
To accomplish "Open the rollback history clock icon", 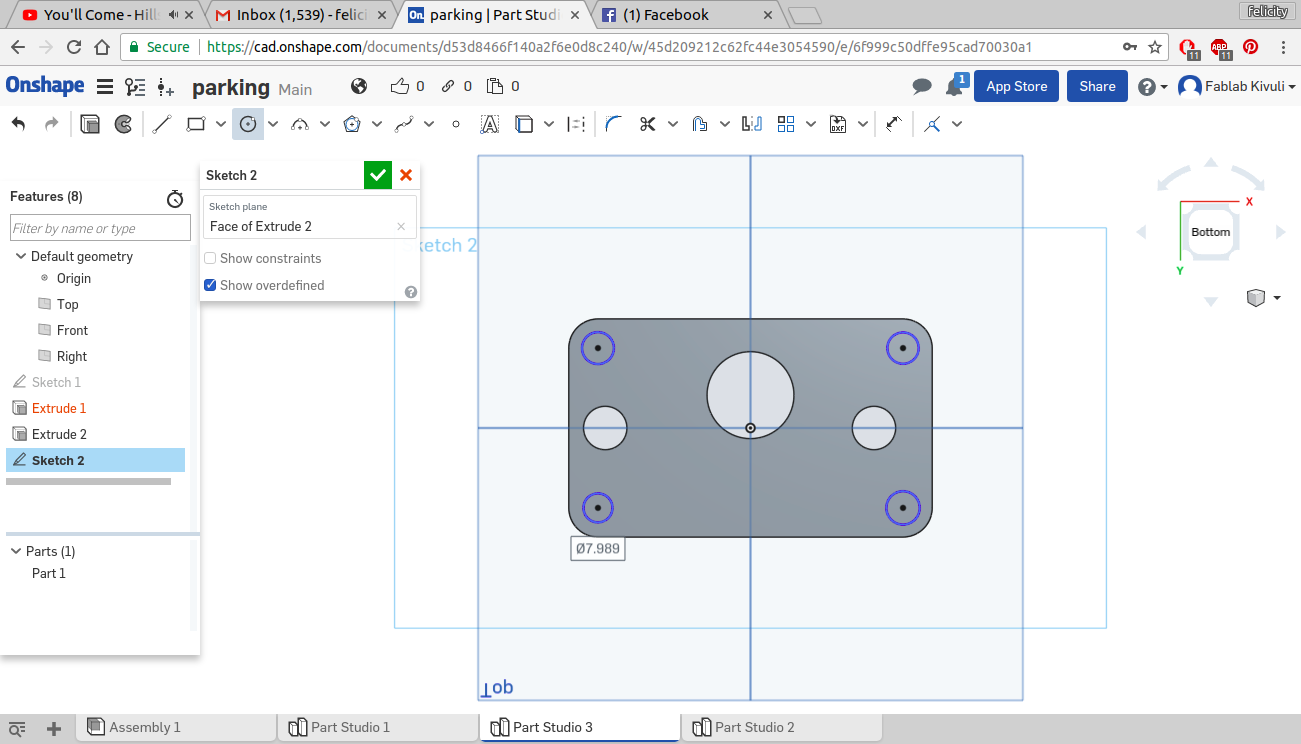I will coord(175,198).
